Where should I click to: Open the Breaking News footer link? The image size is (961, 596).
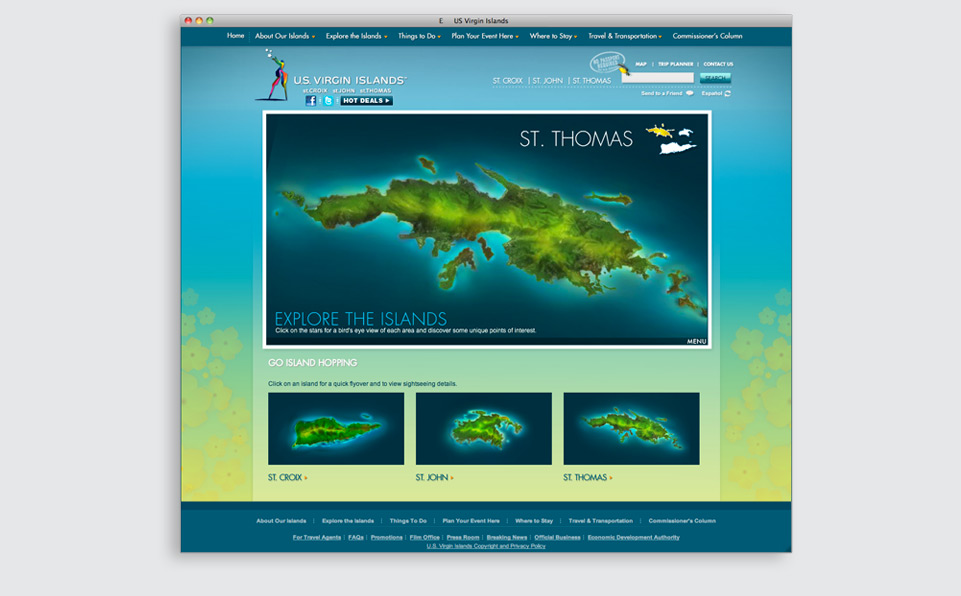[x=506, y=537]
